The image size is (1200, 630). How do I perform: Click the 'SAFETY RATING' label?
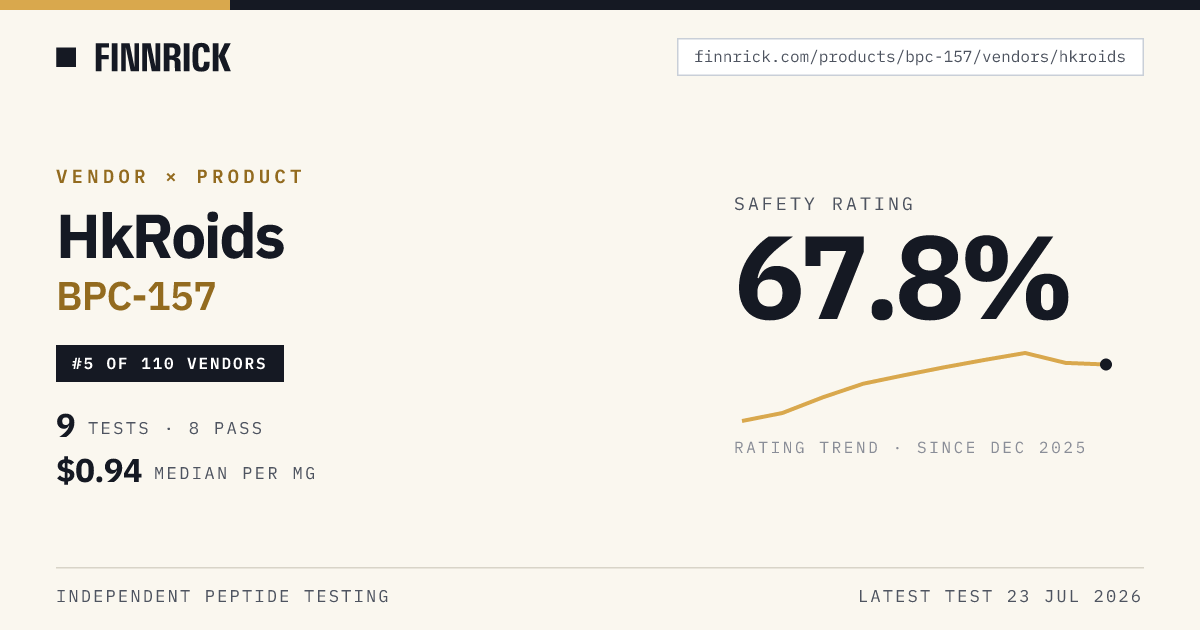click(x=824, y=204)
